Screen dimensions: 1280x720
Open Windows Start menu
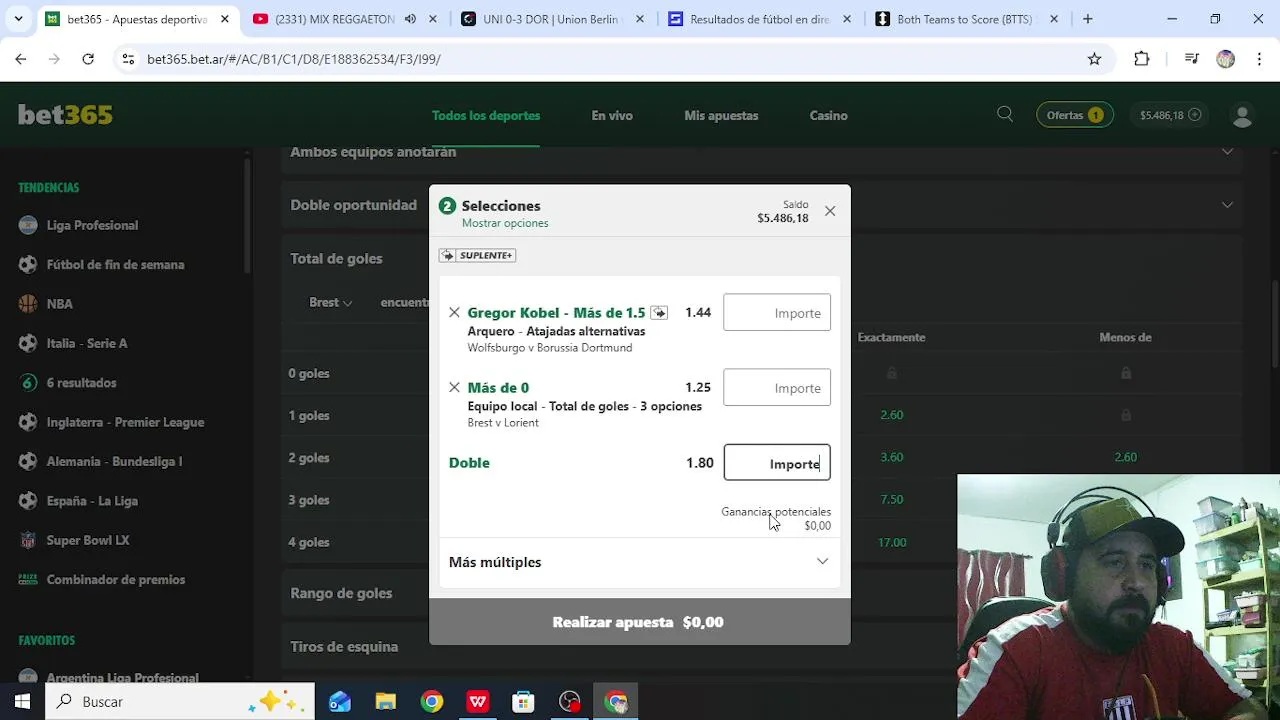22,701
